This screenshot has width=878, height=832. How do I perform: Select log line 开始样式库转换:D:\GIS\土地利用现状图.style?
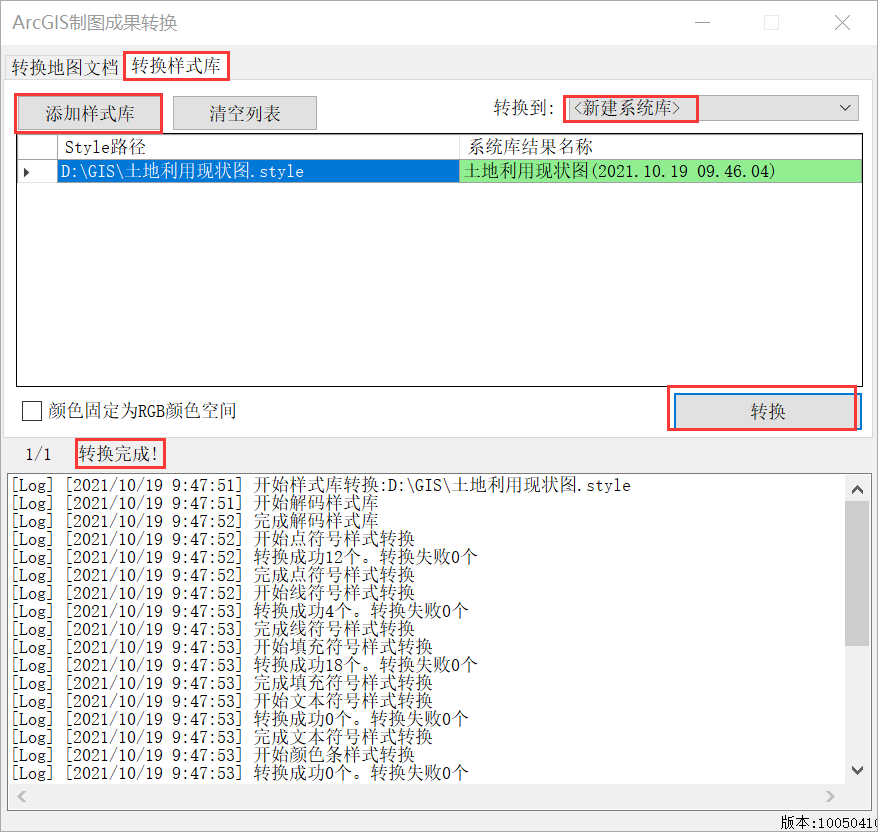[x=321, y=485]
